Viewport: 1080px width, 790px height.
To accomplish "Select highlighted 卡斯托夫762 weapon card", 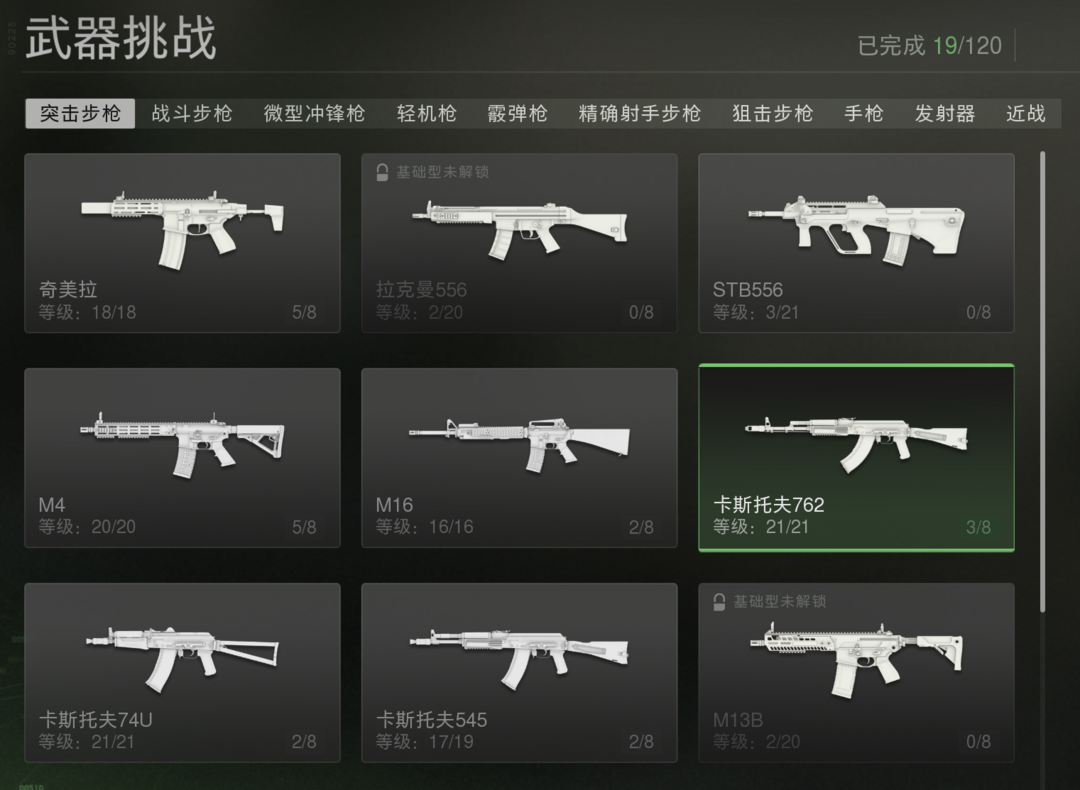I will click(856, 458).
